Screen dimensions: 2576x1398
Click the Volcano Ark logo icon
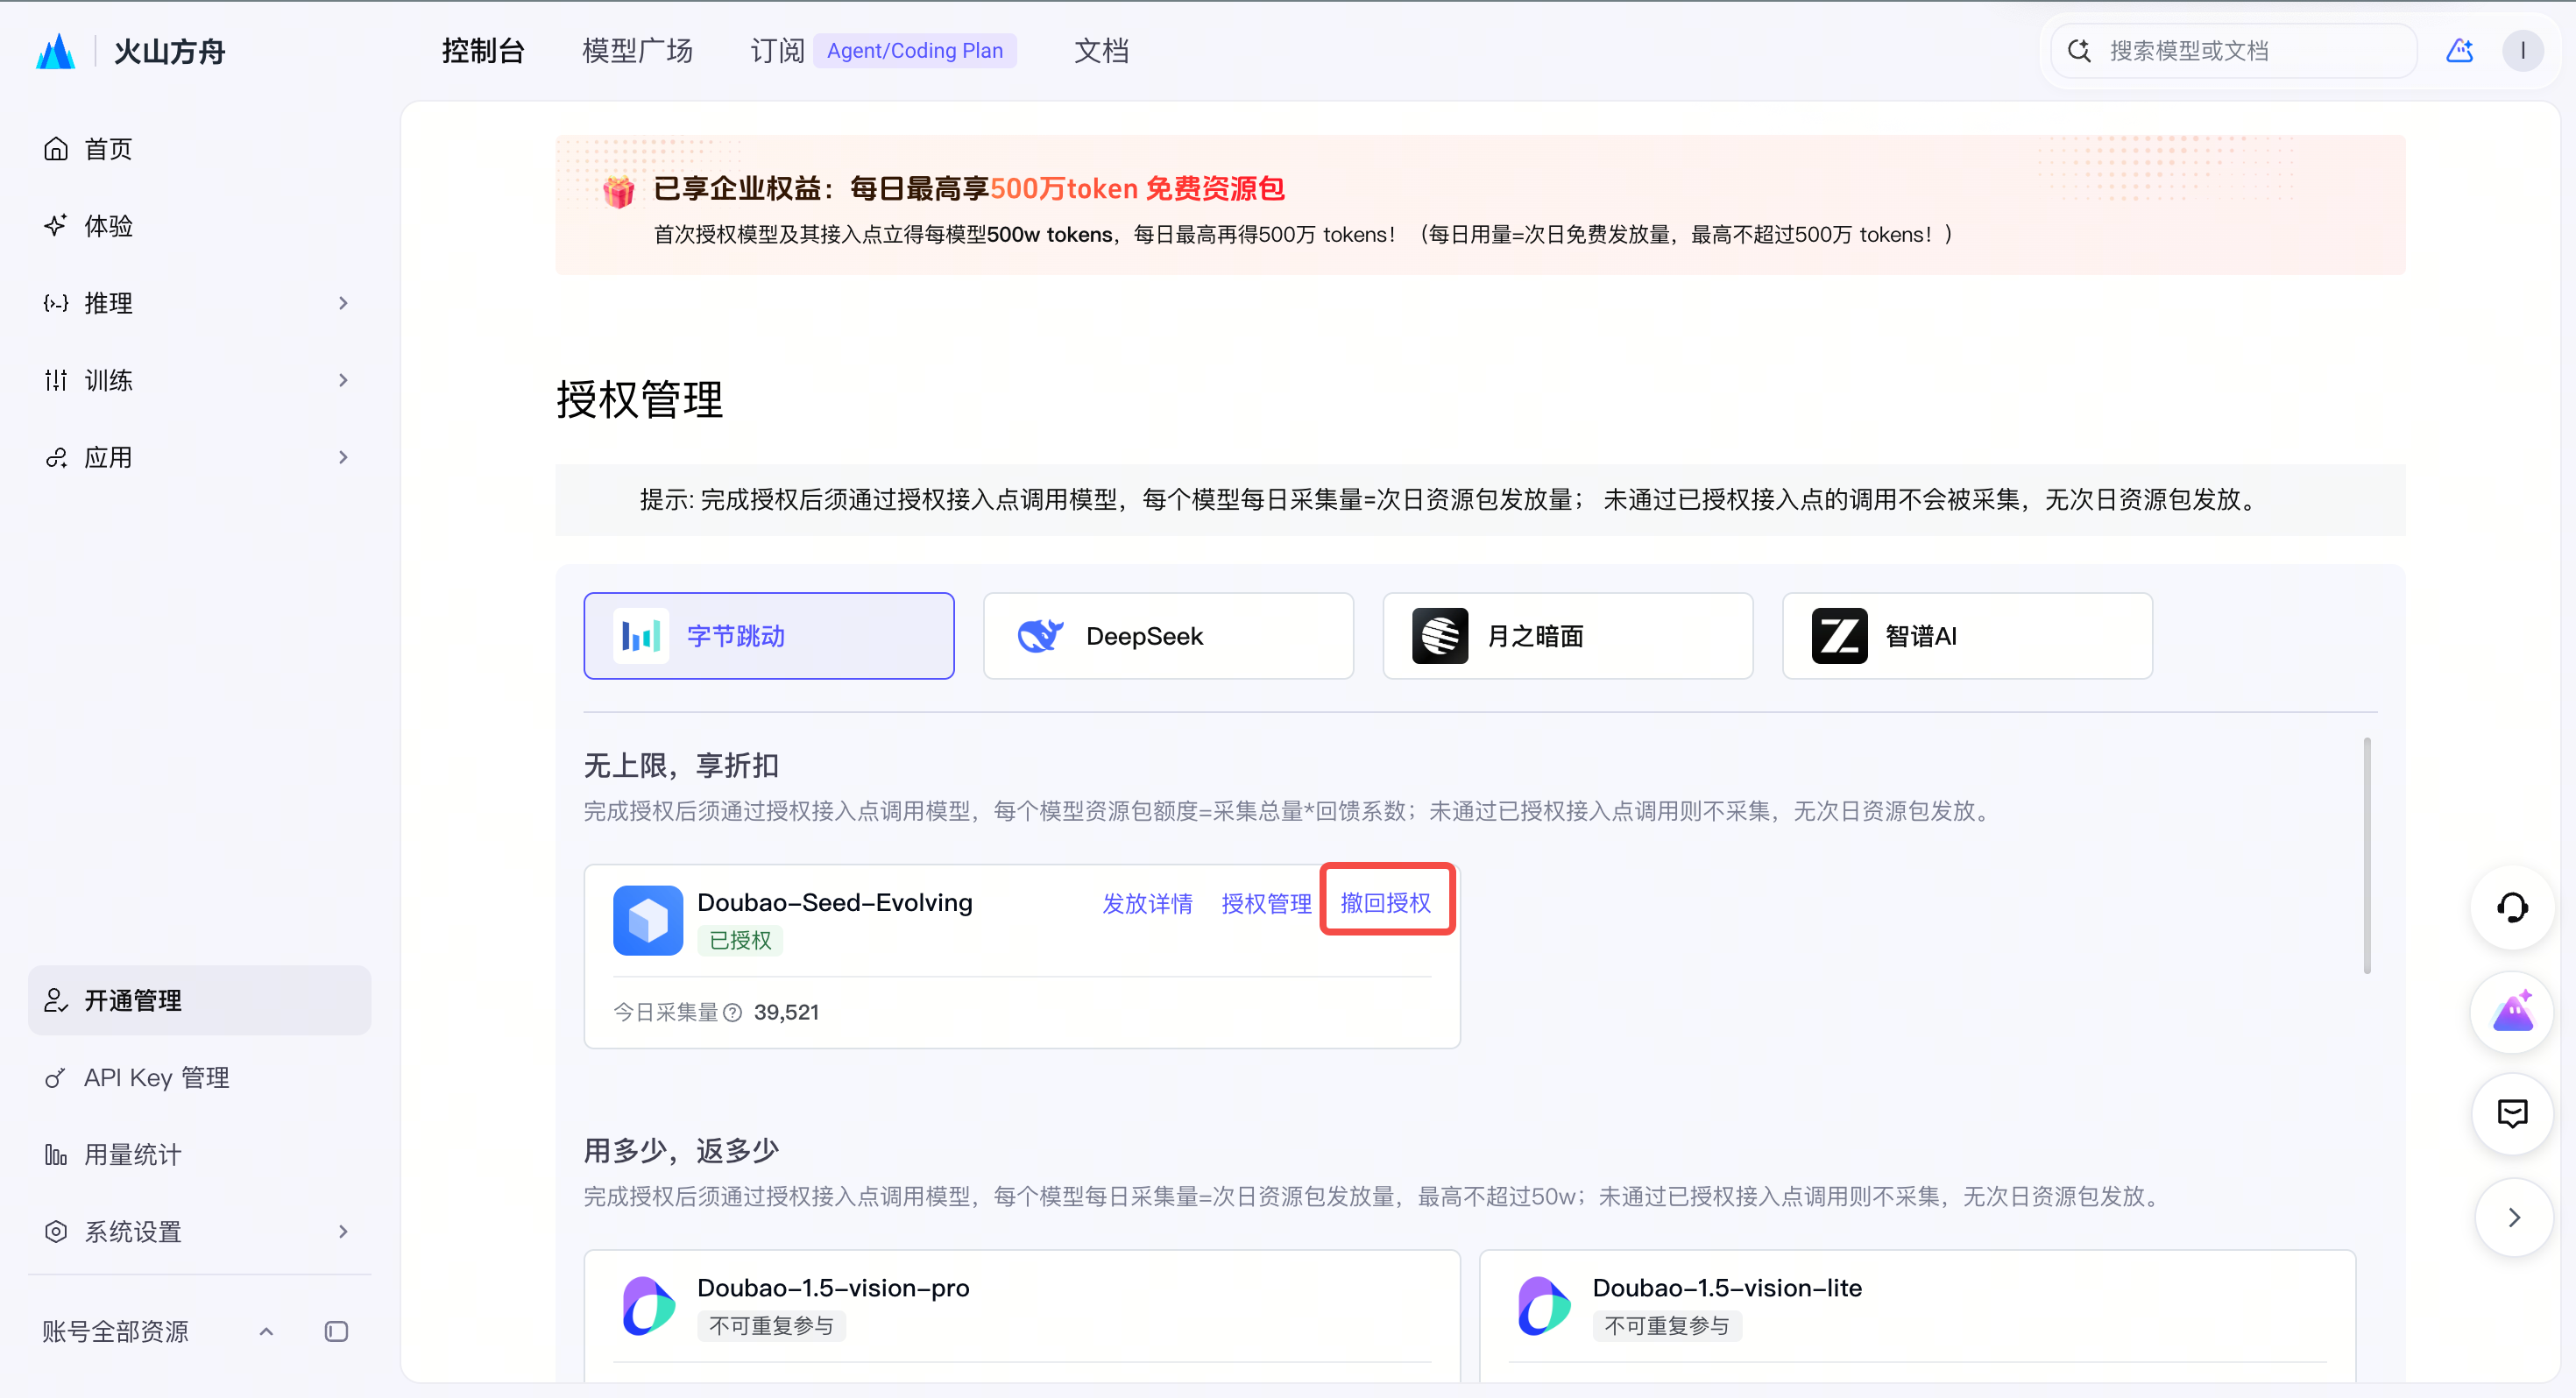[56, 51]
